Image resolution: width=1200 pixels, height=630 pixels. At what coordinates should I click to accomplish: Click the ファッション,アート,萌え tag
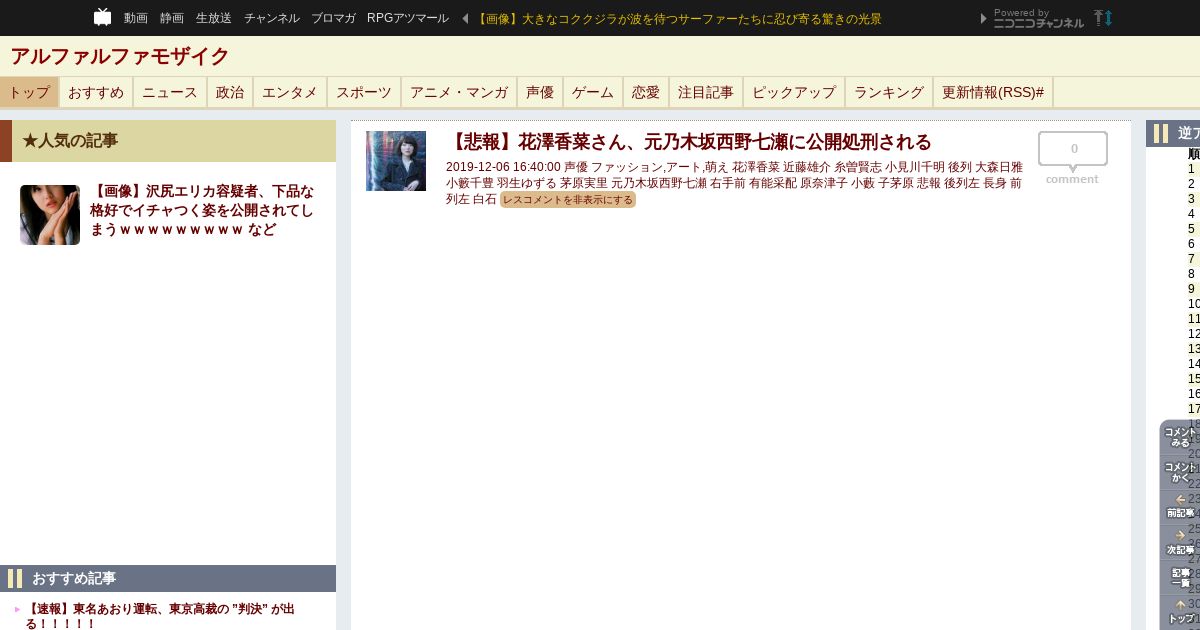(660, 167)
